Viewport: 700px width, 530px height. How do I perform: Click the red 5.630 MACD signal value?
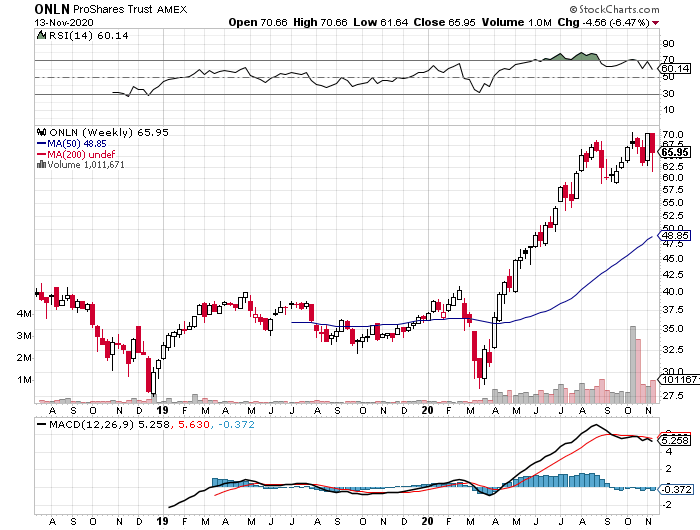[x=194, y=424]
